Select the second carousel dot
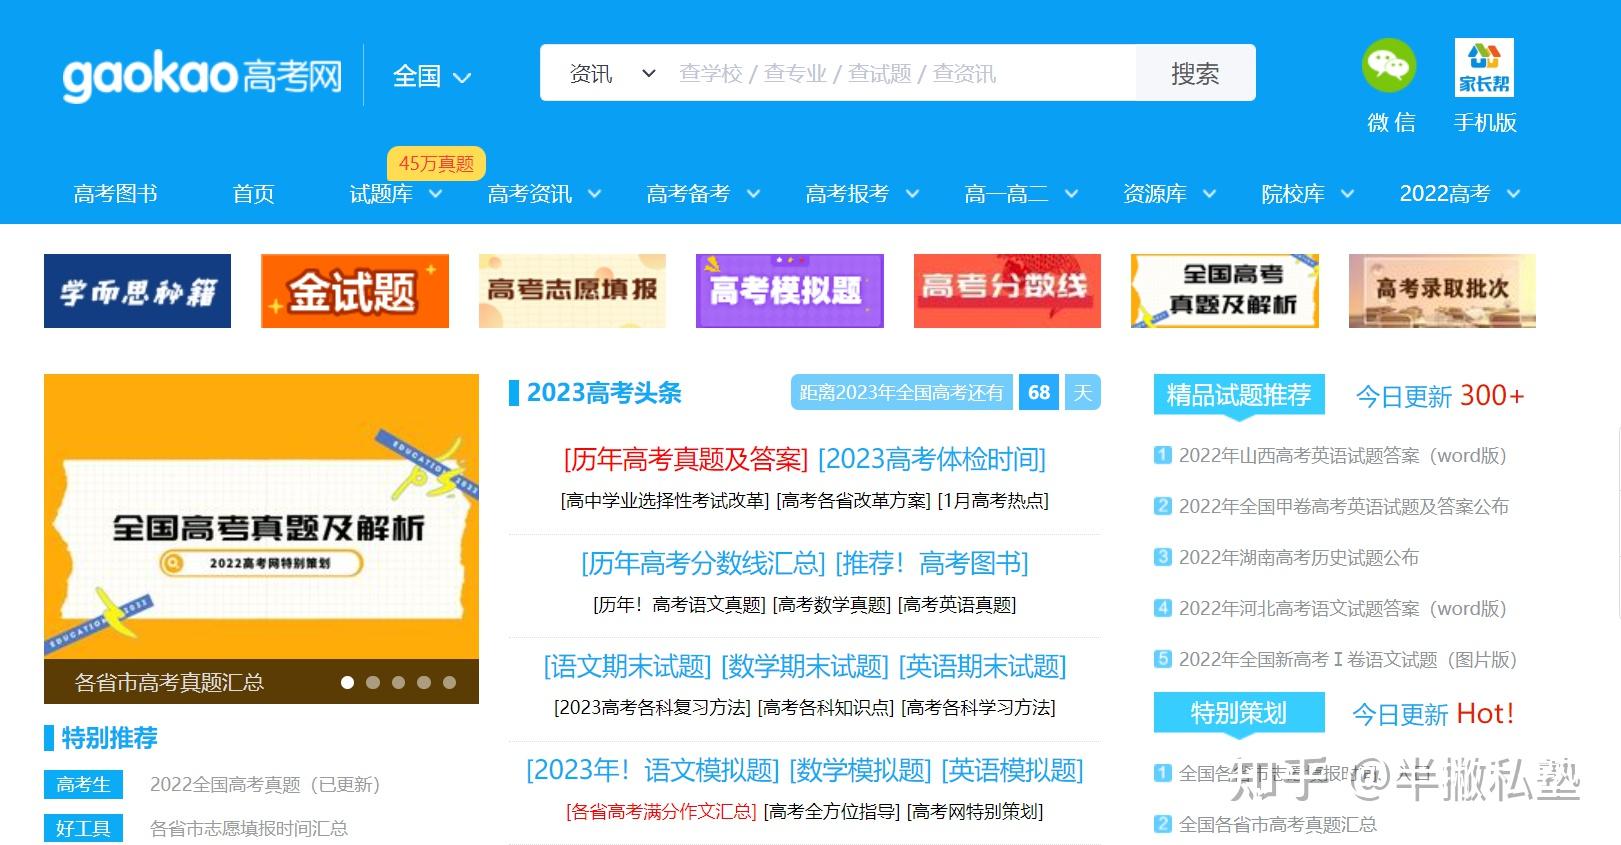This screenshot has height=845, width=1621. click(373, 682)
